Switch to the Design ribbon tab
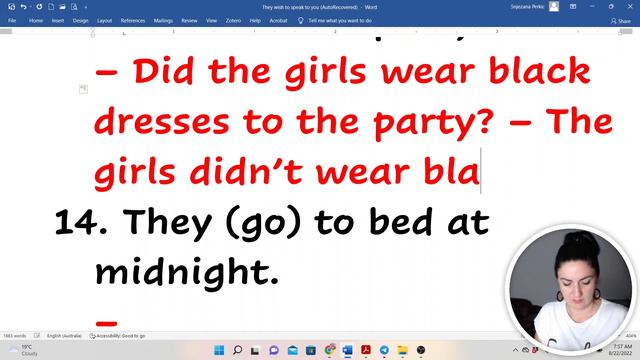This screenshot has height=360, width=640. pyautogui.click(x=80, y=20)
